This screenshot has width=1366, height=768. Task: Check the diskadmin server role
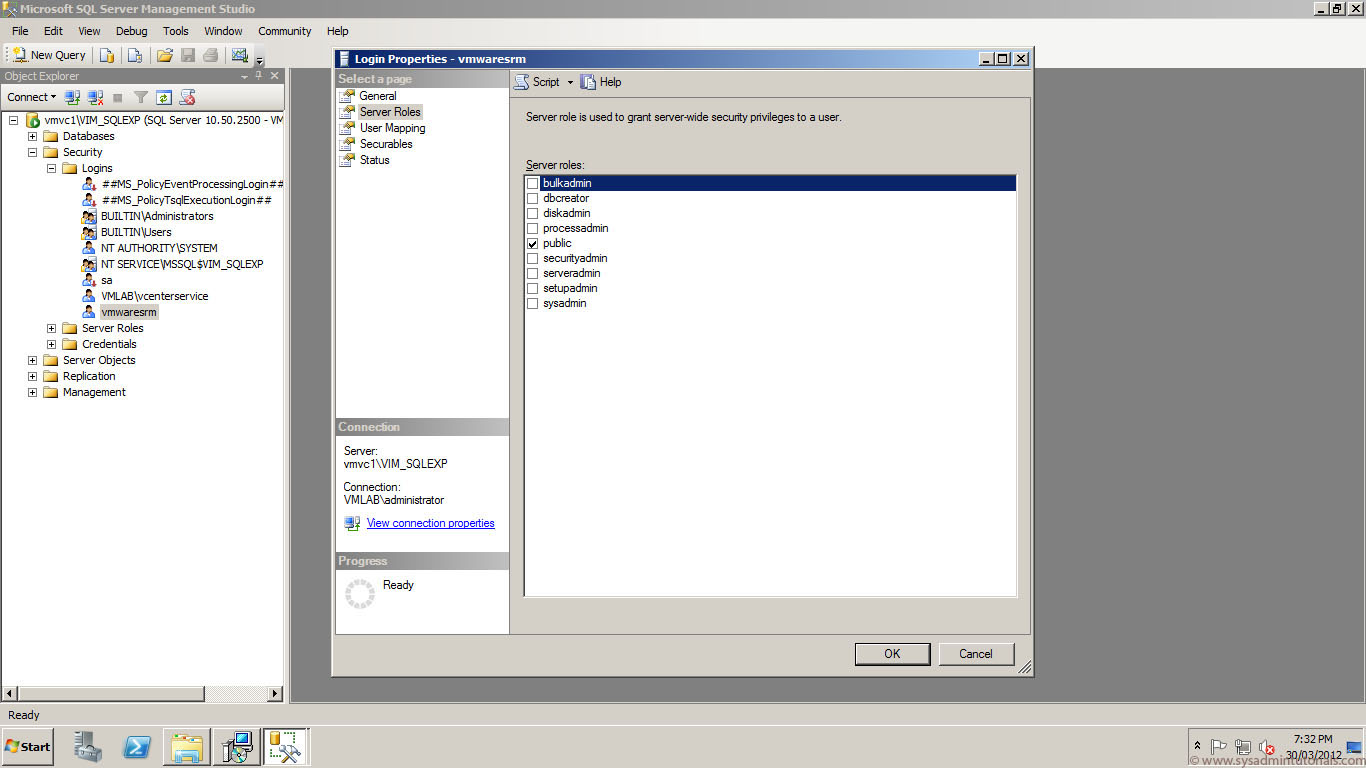click(533, 213)
